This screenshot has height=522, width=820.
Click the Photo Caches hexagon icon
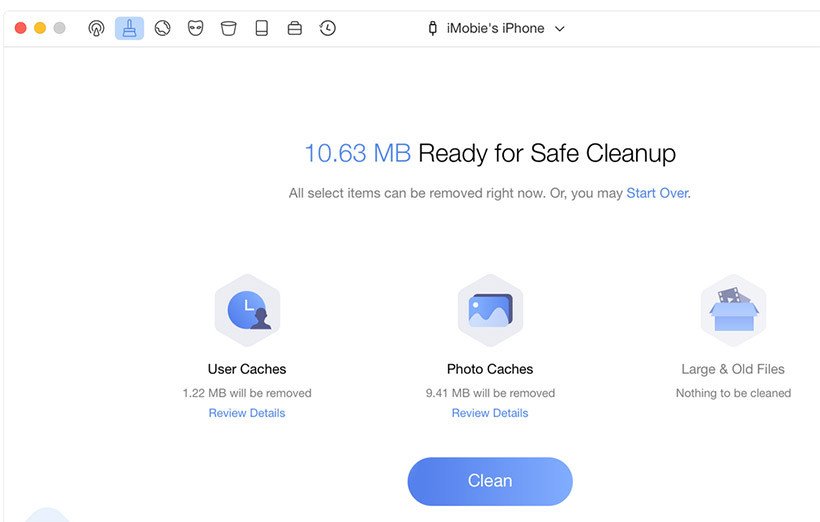[490, 310]
